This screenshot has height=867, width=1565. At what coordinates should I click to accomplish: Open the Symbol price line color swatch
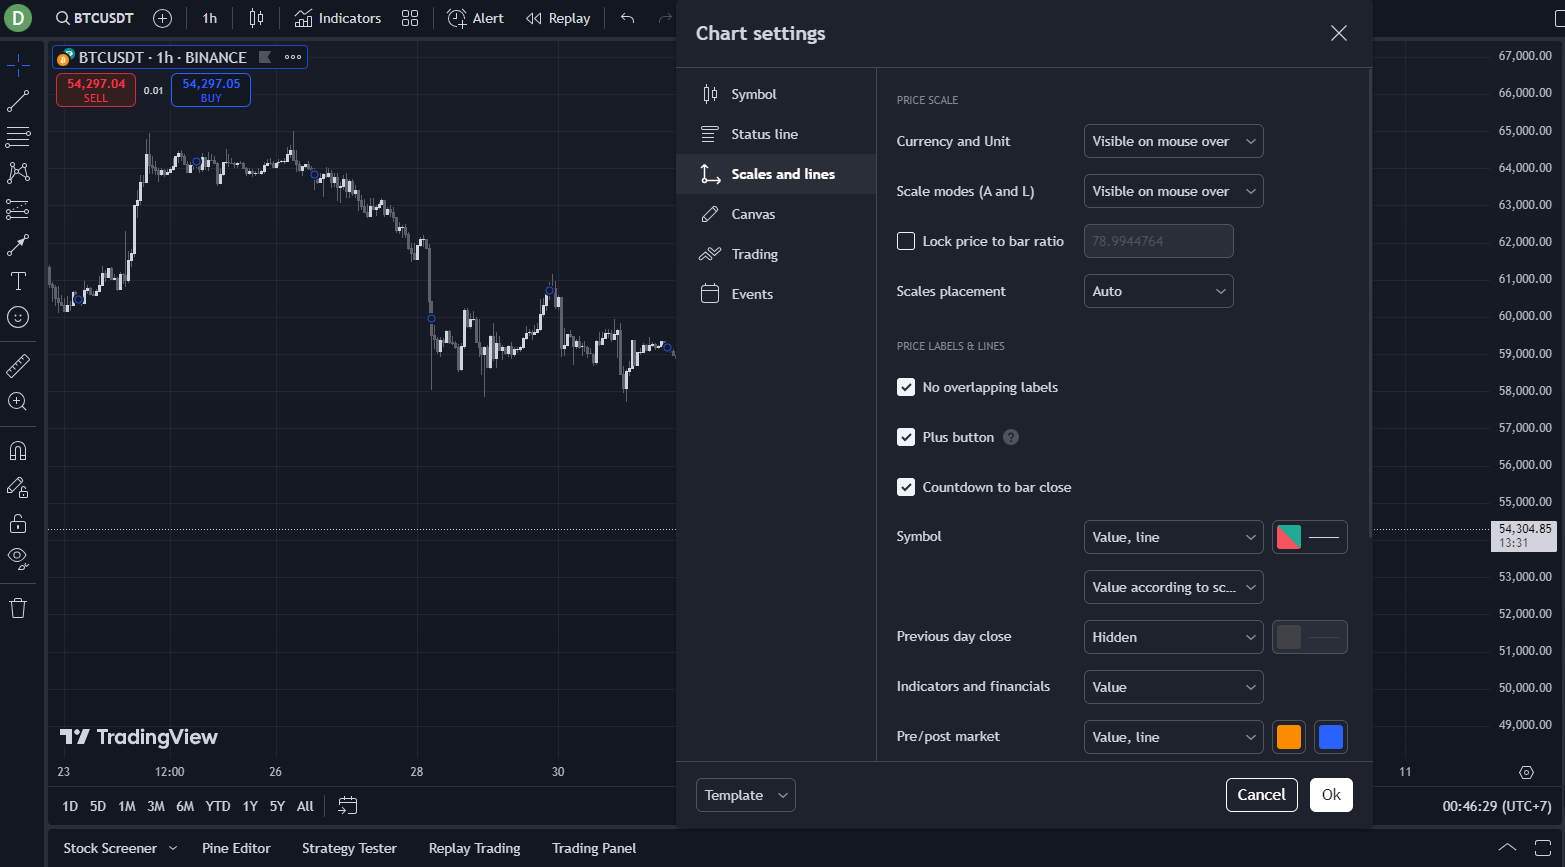click(x=1309, y=537)
